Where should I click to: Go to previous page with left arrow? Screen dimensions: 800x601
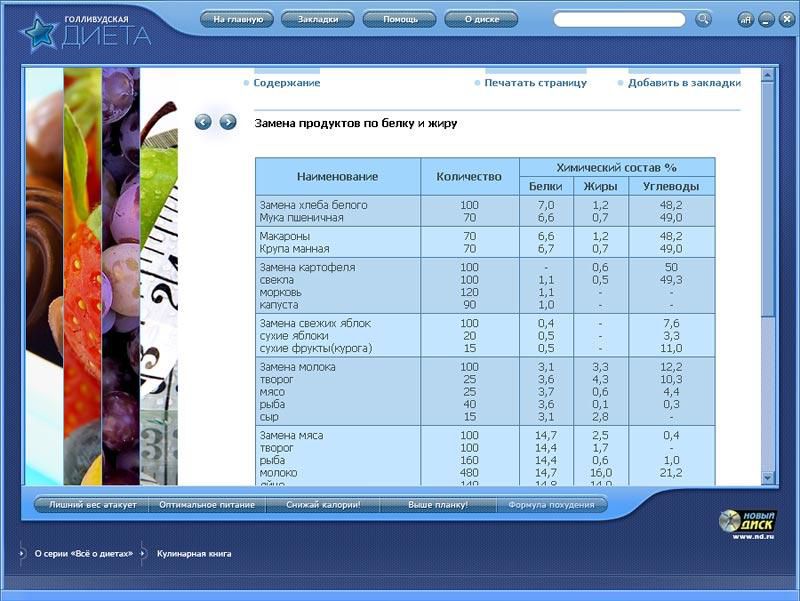pyautogui.click(x=203, y=122)
